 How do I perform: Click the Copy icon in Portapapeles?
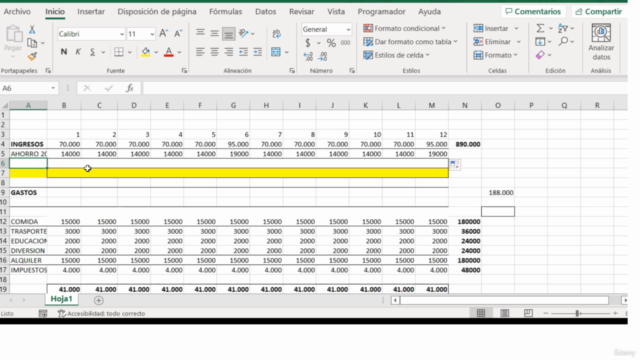pyautogui.click(x=32, y=42)
